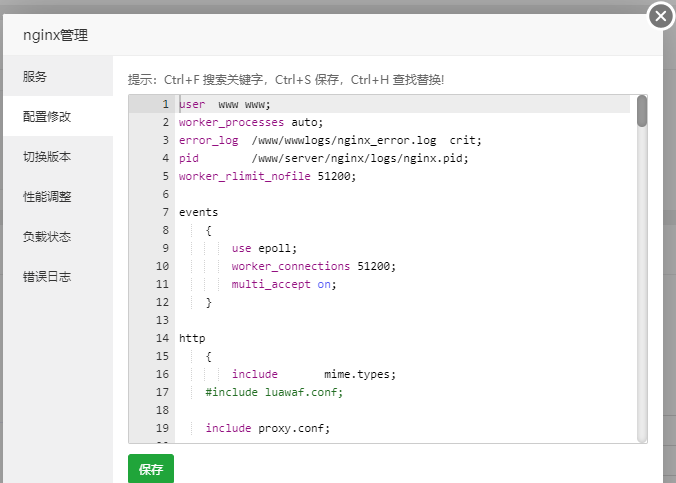Place cursor on the nginx.pid path line
Image resolution: width=676 pixels, height=483 pixels.
[360, 158]
